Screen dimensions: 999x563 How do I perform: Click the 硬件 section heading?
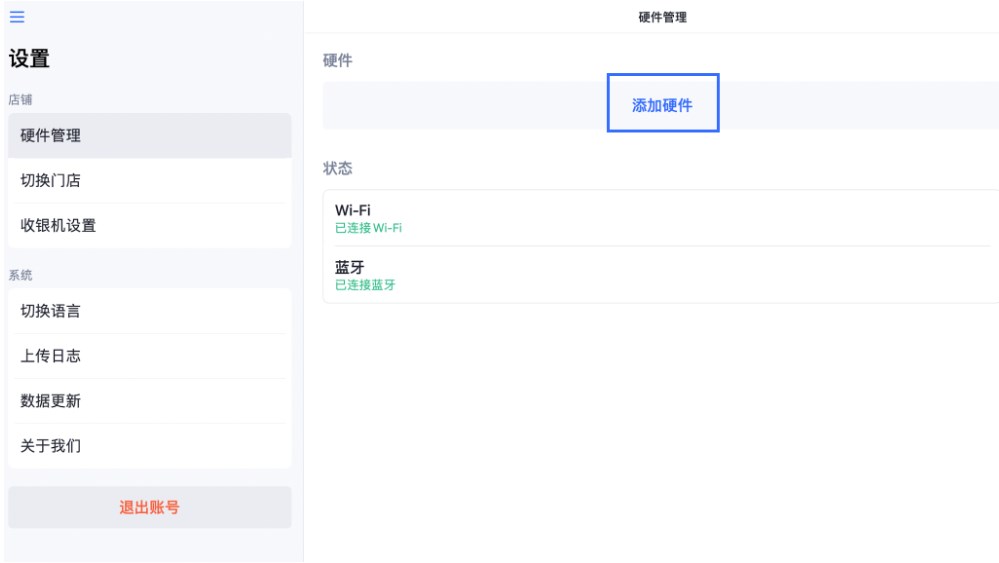(x=338, y=61)
